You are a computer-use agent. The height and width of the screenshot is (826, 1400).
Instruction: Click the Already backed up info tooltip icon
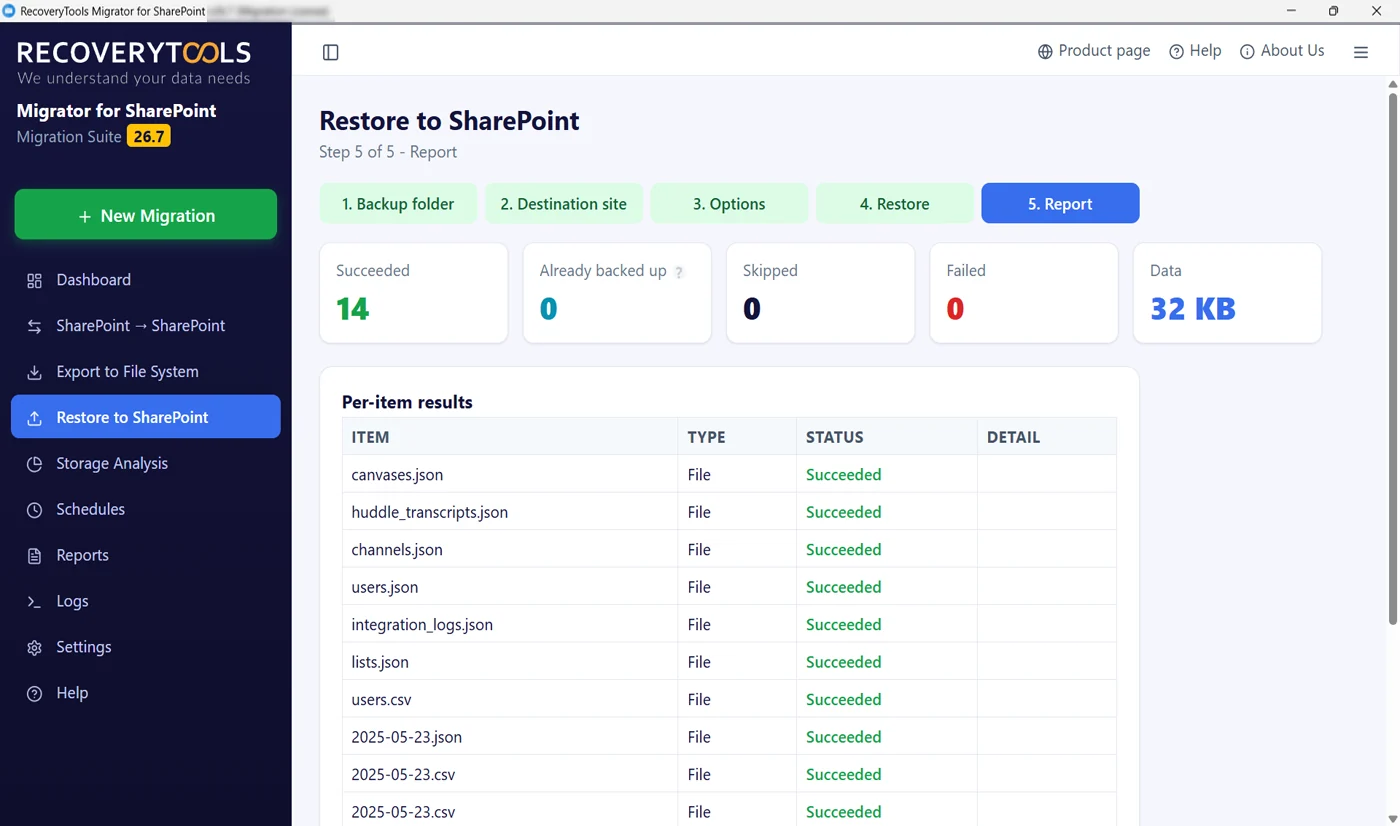tap(679, 272)
